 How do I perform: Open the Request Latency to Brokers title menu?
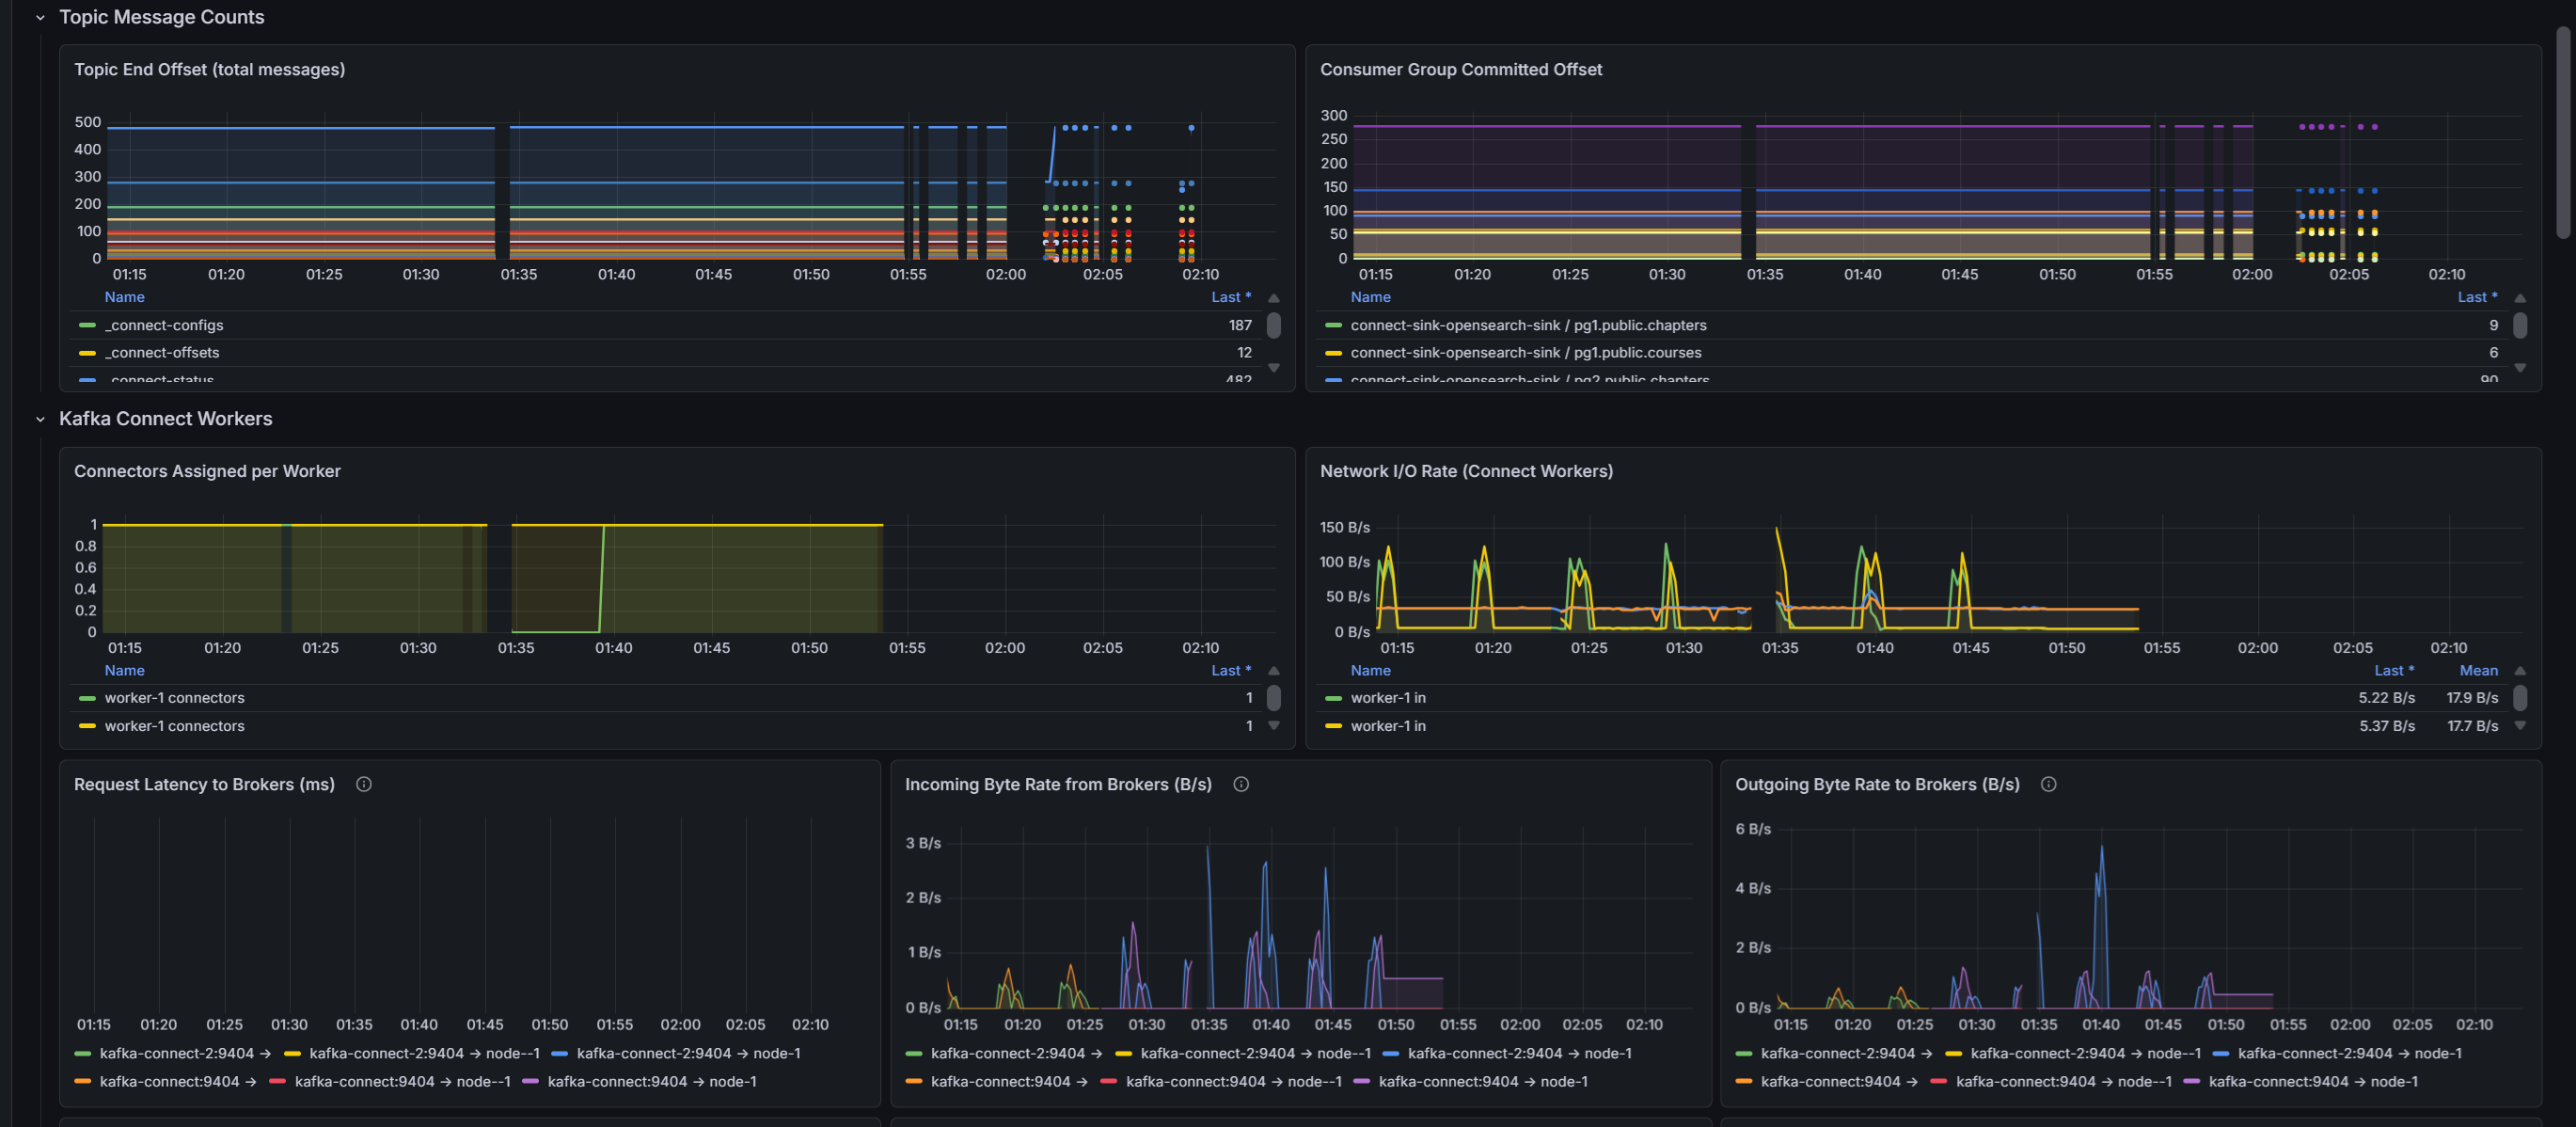[204, 785]
